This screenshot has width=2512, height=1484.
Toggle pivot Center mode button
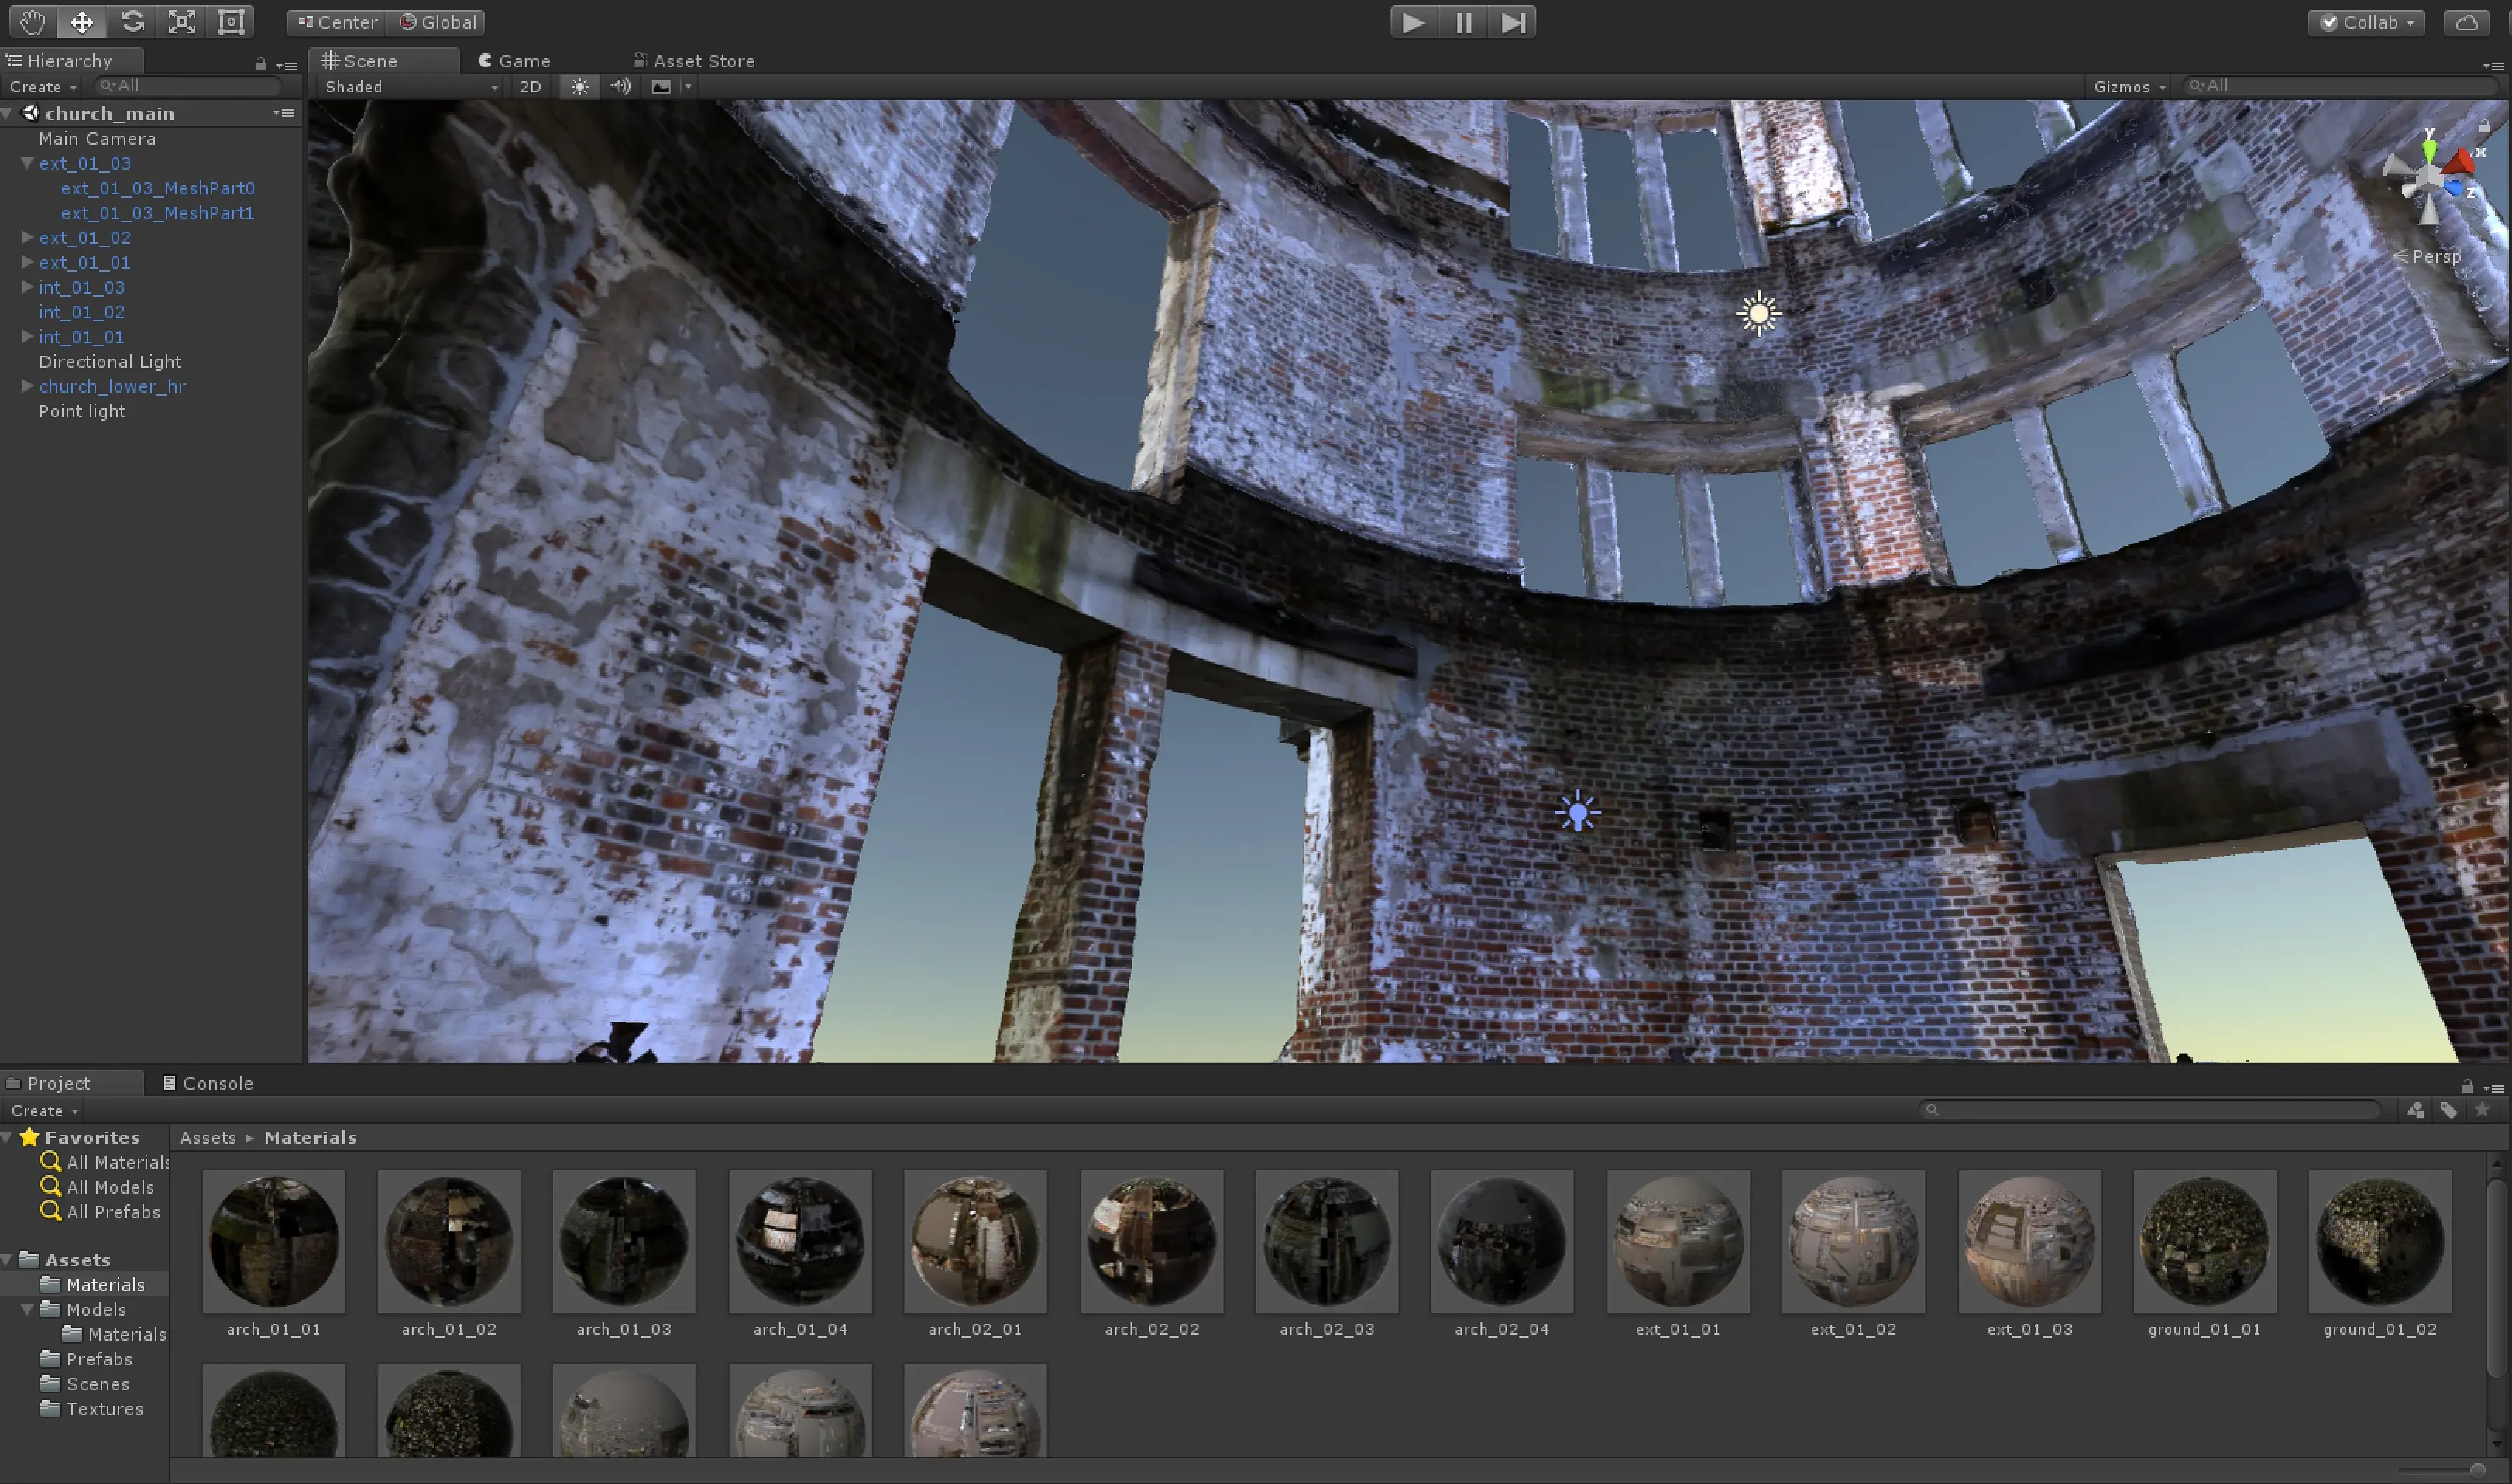point(336,22)
